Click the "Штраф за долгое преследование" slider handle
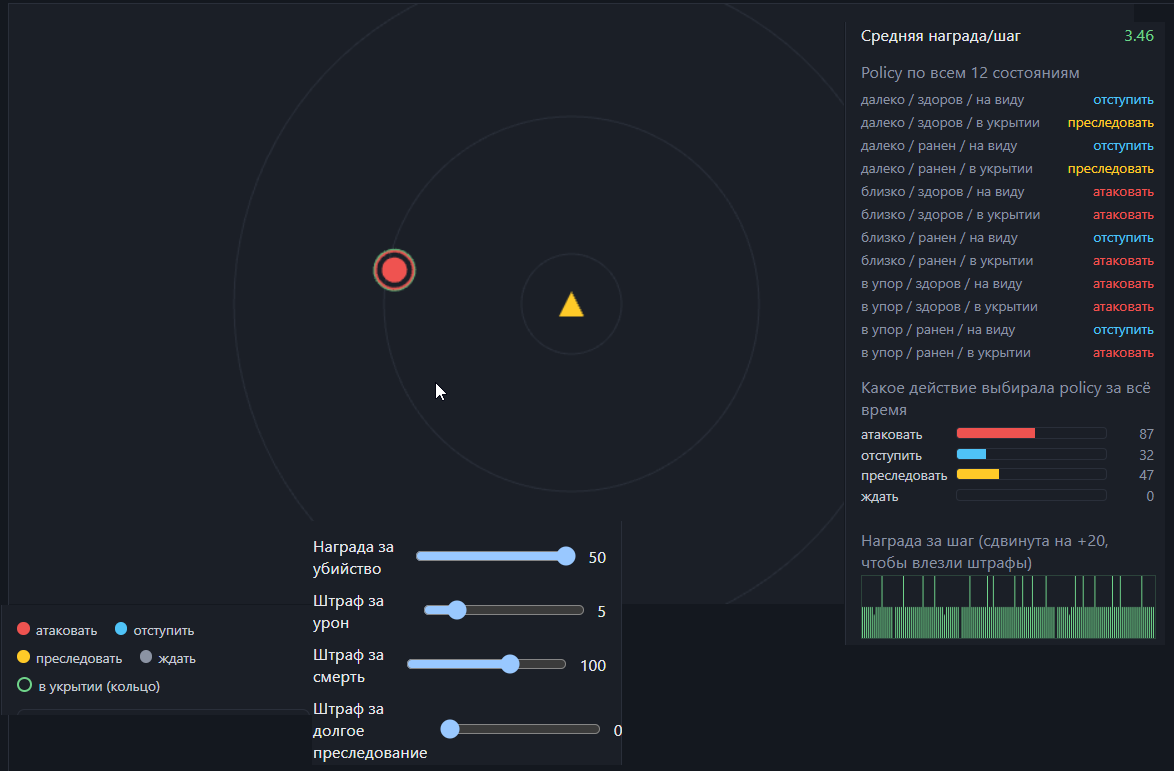1174x771 pixels. [x=450, y=729]
